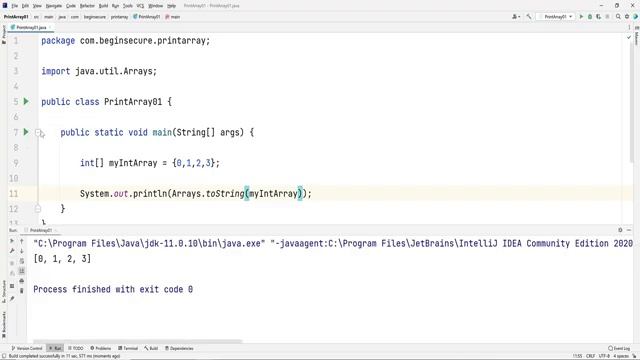Image resolution: width=640 pixels, height=360 pixels.
Task: Click line 11 with Arrays.toString call
Action: point(196,193)
